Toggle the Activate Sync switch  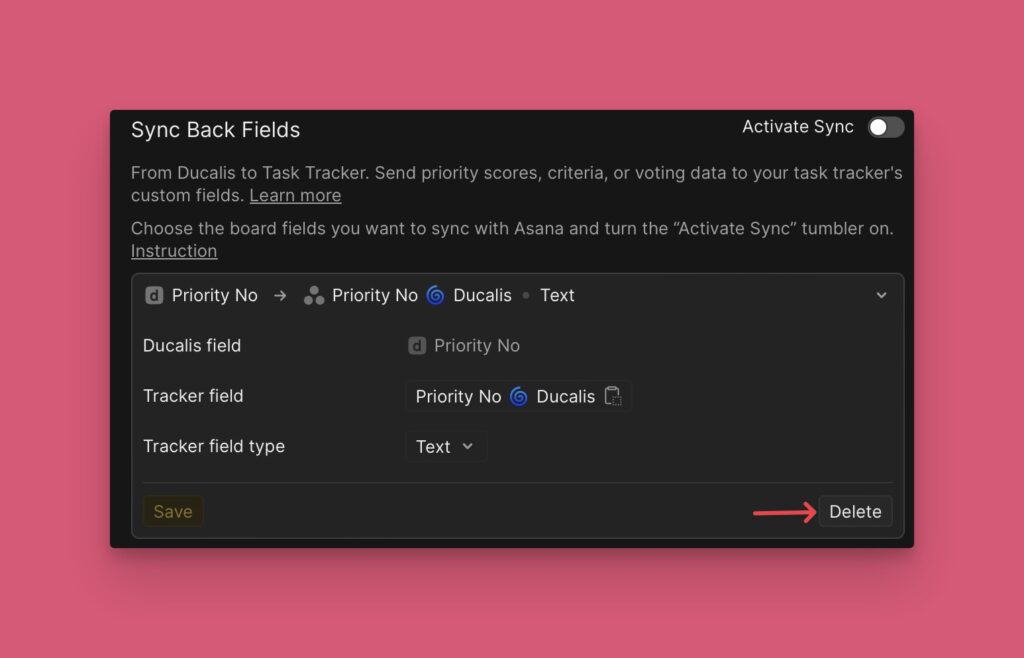pyautogui.click(x=885, y=127)
